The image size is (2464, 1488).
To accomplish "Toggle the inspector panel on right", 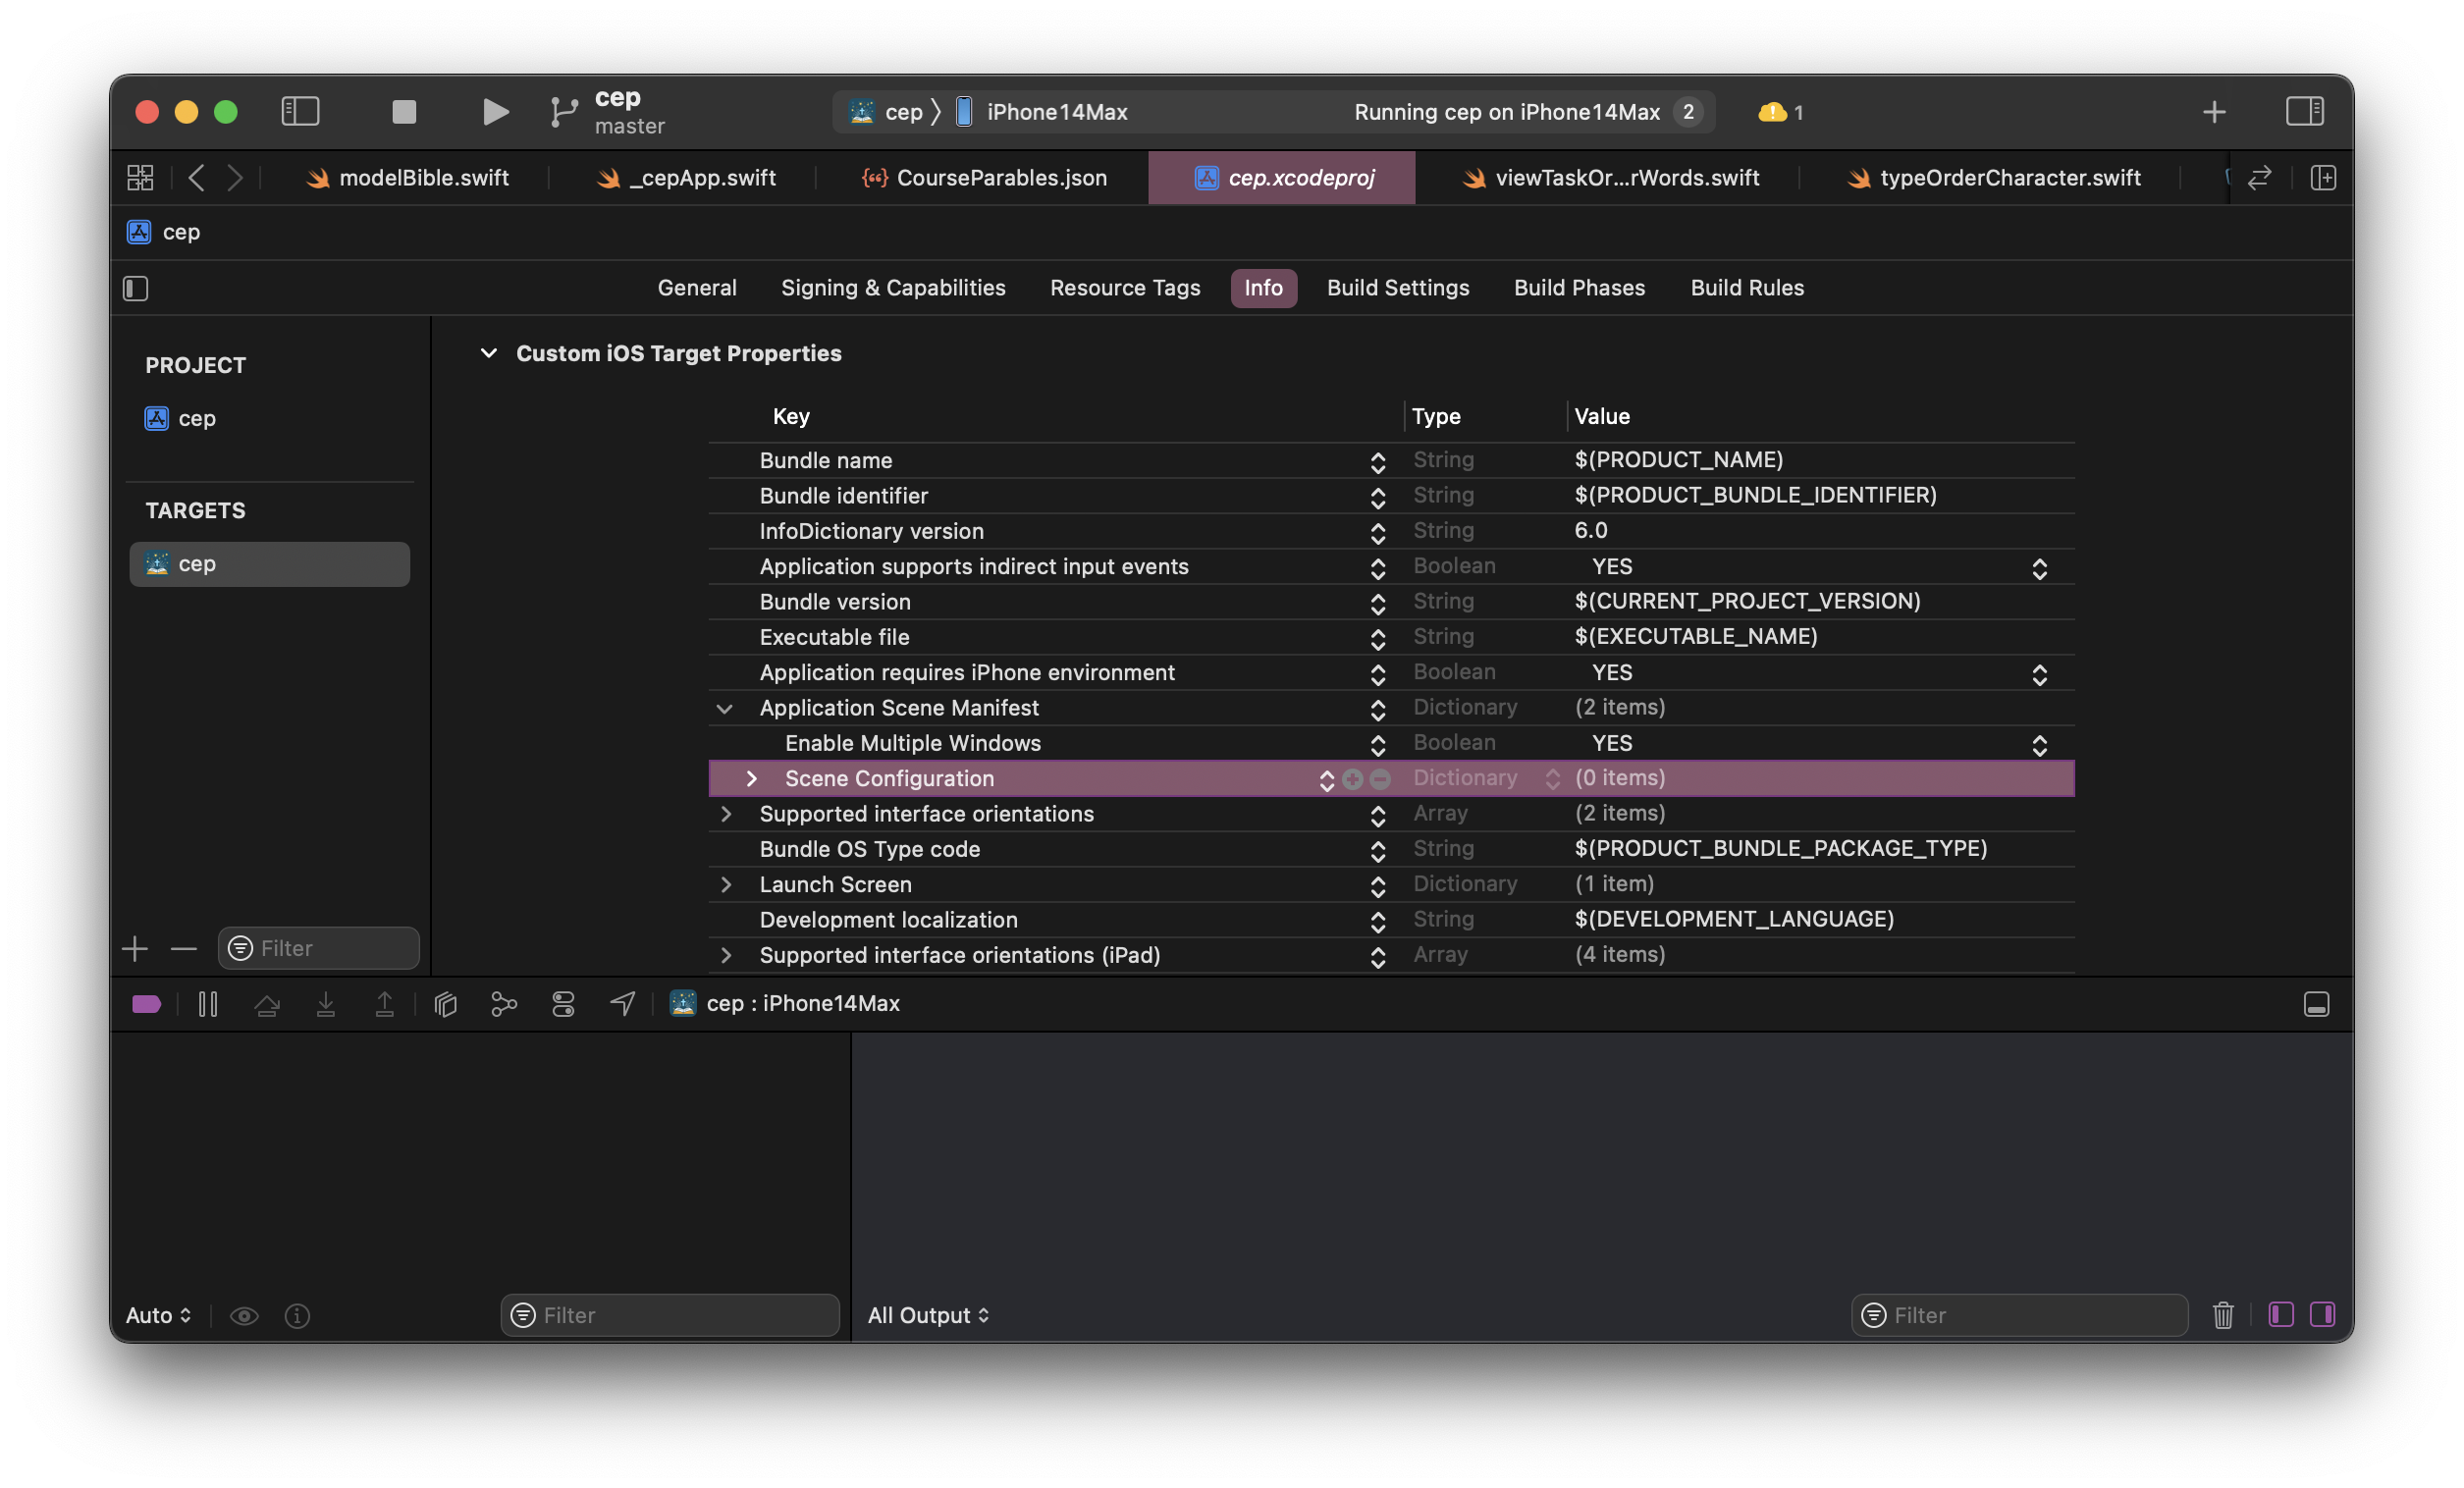I will (x=2304, y=111).
